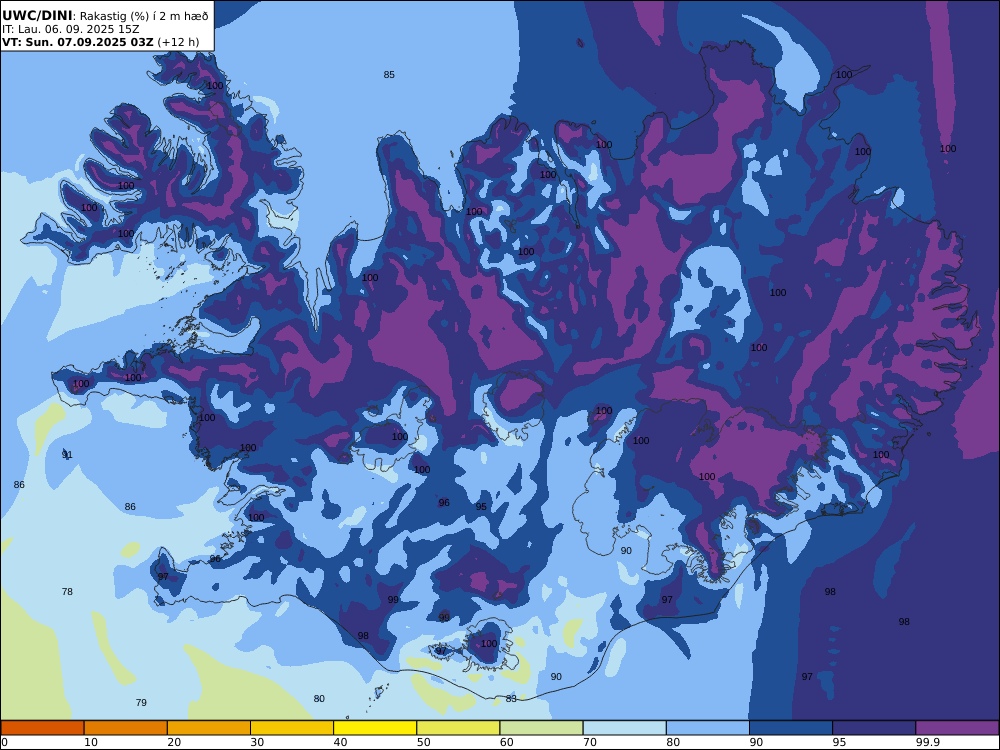Click the 90–95 blue legend swatch

(x=791, y=728)
